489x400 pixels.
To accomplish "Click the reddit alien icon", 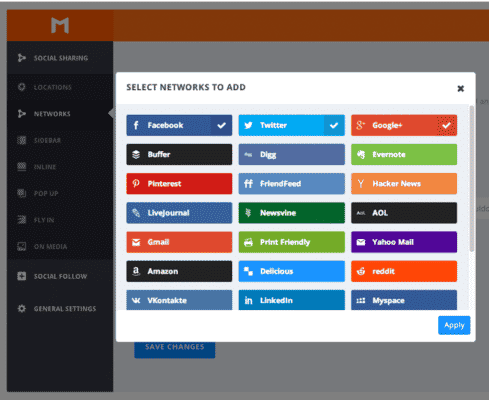I will coord(361,271).
